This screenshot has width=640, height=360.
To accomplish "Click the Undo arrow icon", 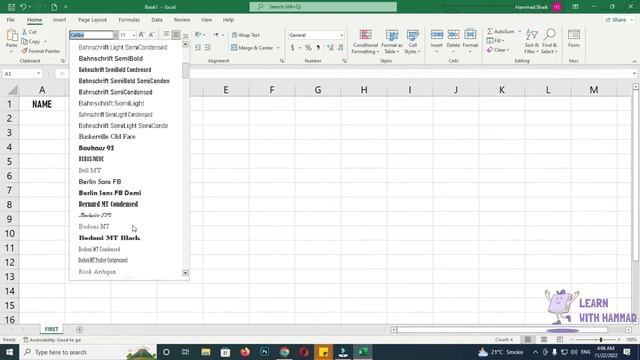I will coord(24,7).
